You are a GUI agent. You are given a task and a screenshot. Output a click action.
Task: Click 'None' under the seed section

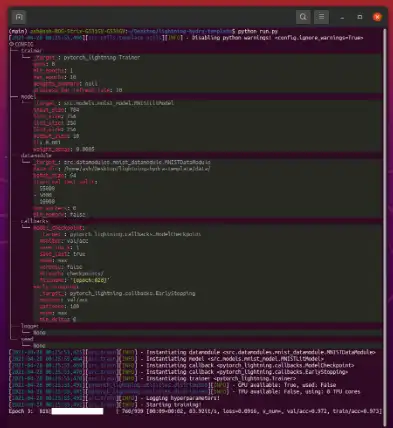(39, 346)
